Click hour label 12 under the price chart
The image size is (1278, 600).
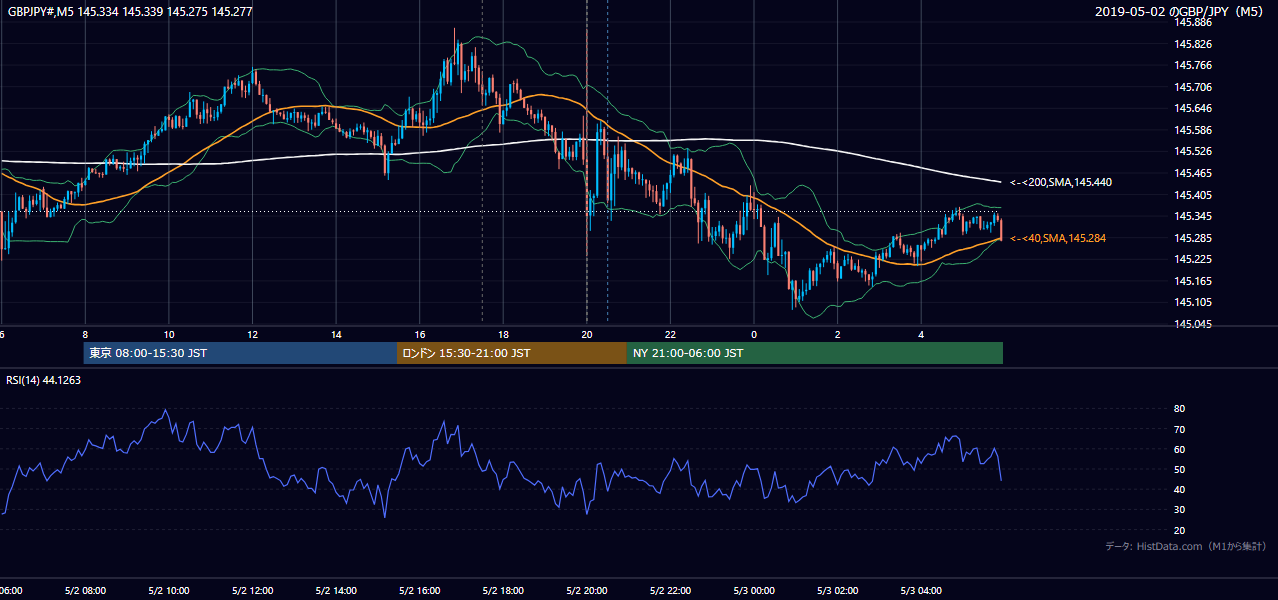(252, 335)
